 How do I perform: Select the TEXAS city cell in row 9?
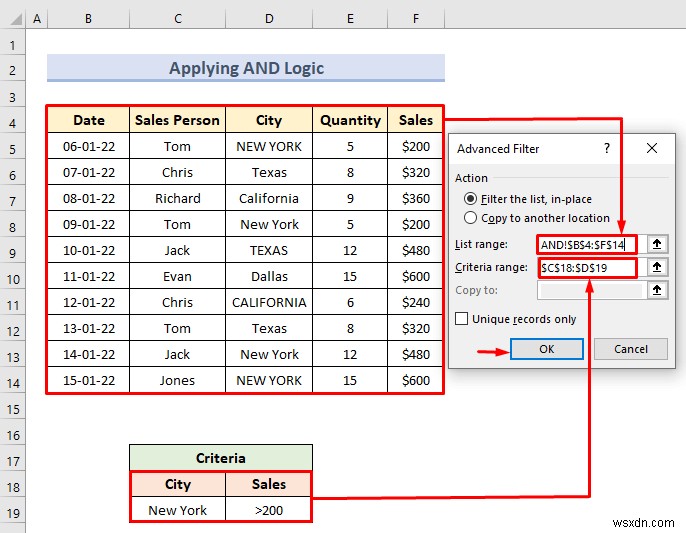(x=269, y=250)
